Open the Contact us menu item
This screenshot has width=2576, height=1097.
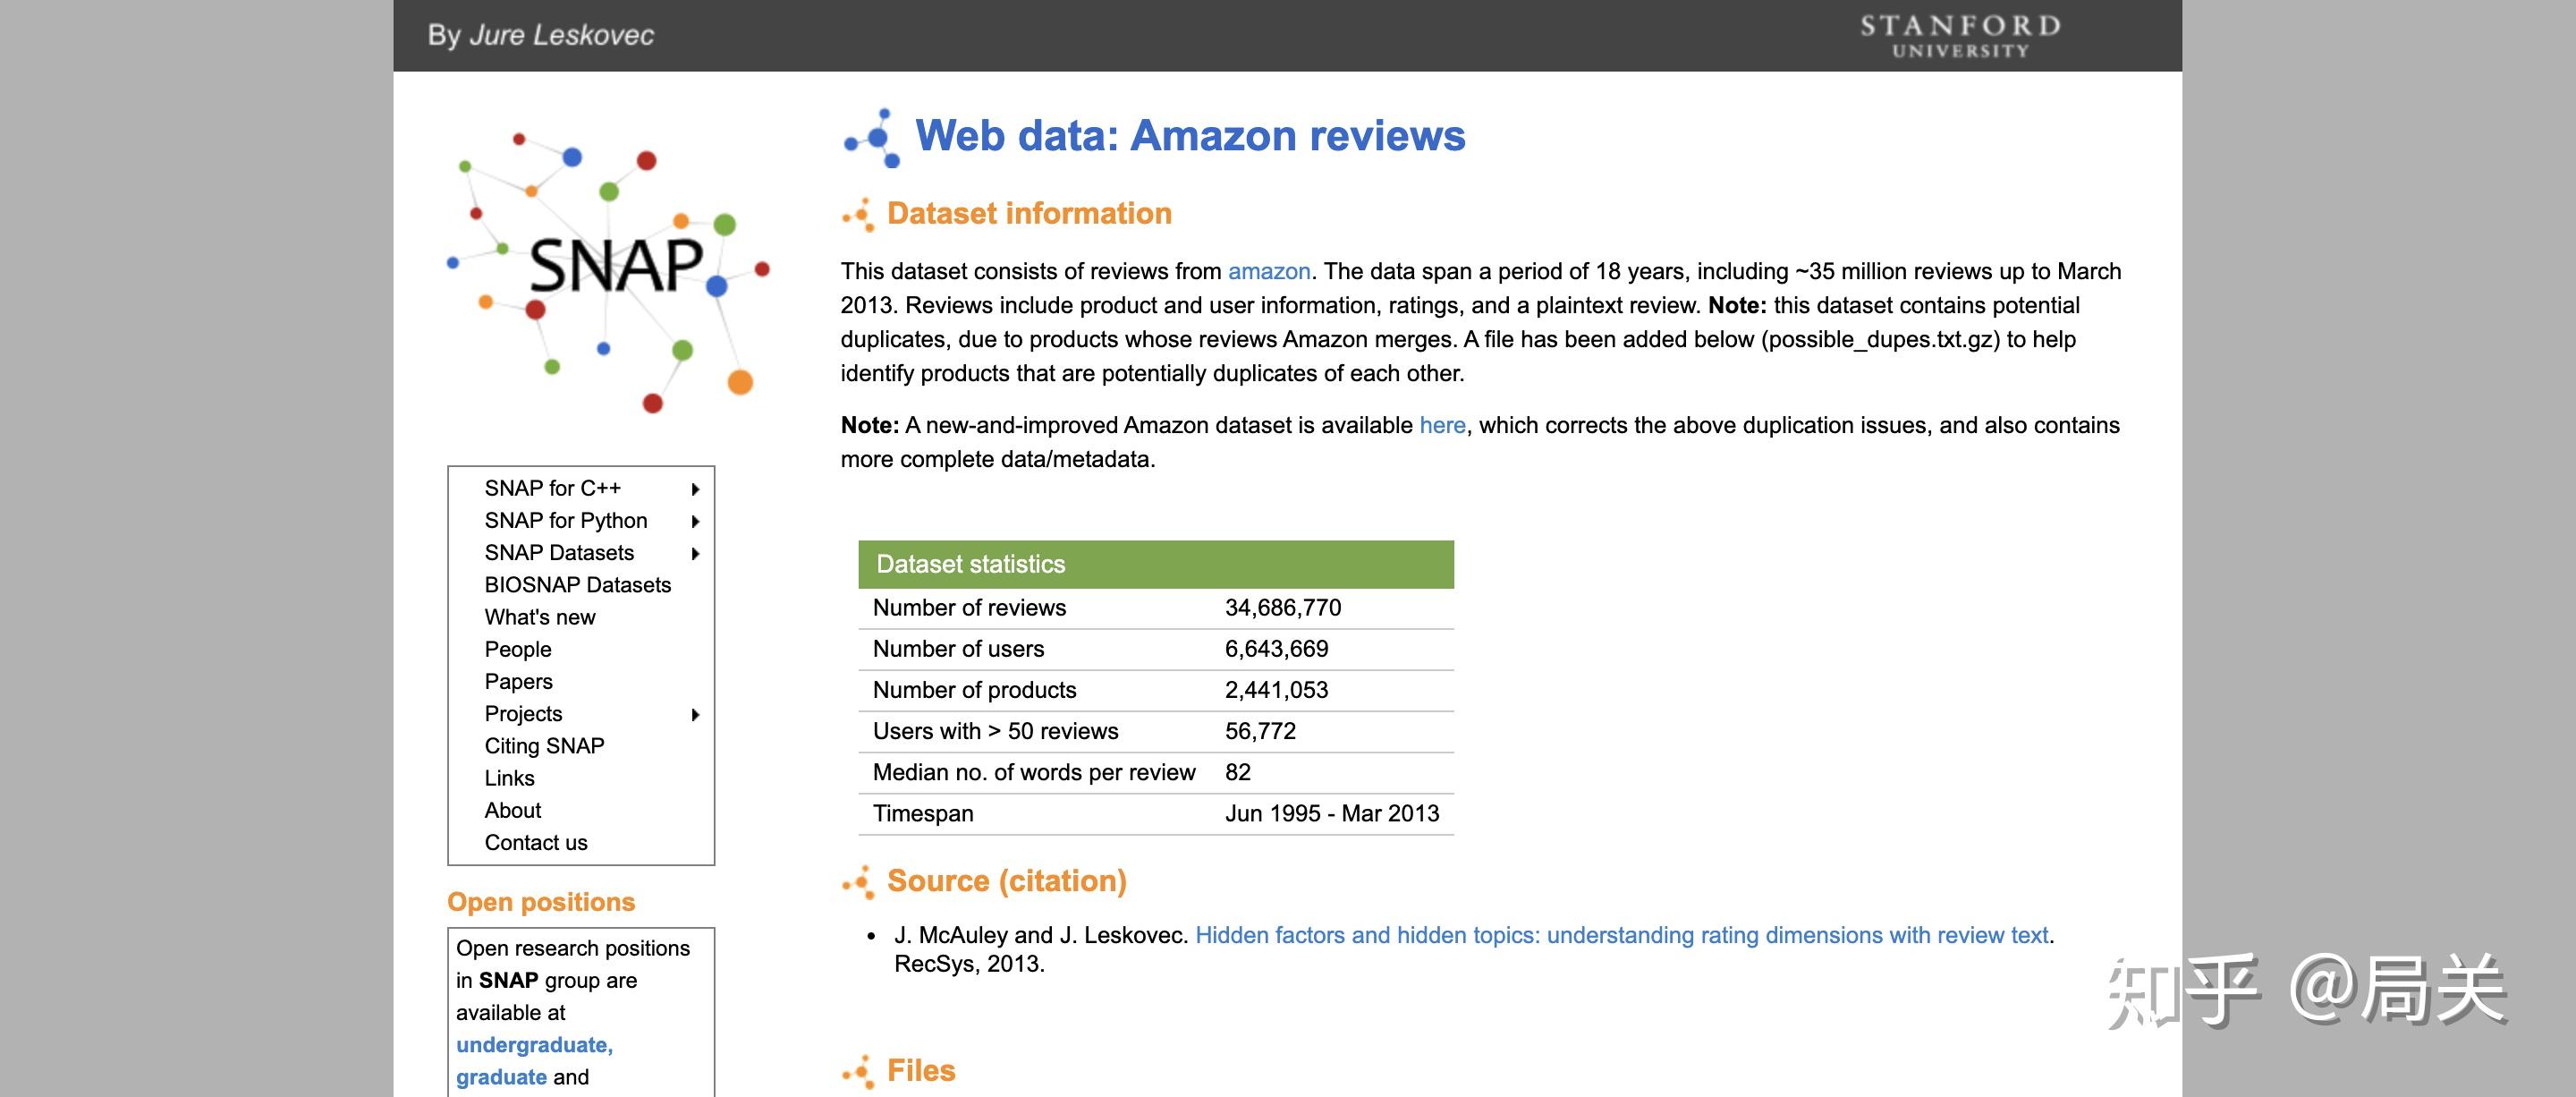(535, 842)
